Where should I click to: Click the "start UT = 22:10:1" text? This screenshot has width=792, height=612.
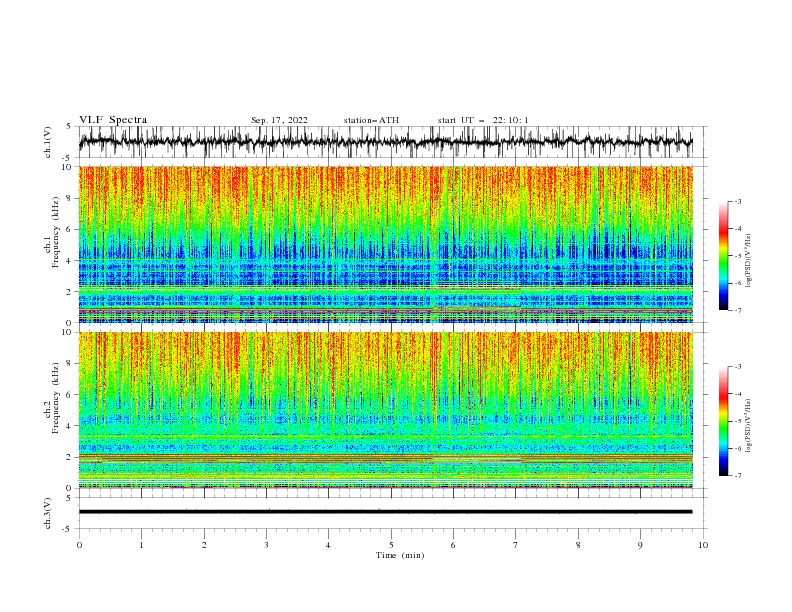(x=483, y=120)
